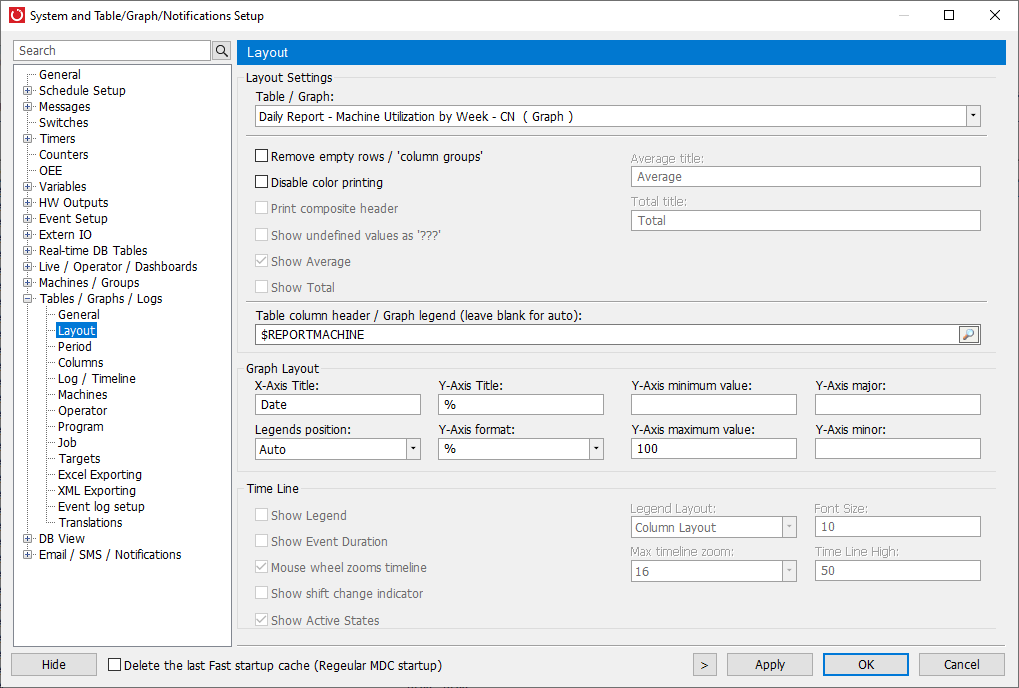Click the $REPORTMACHINE column header field
Viewport: 1019px width, 688px height.
(607, 335)
